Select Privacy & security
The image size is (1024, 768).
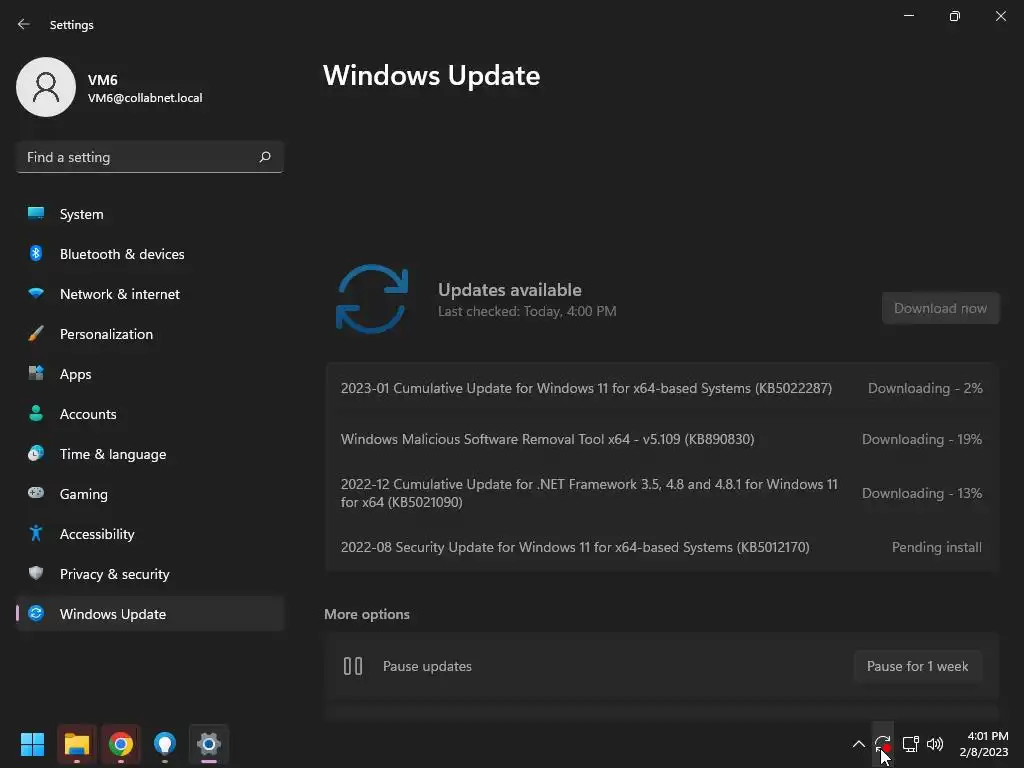pos(150,574)
